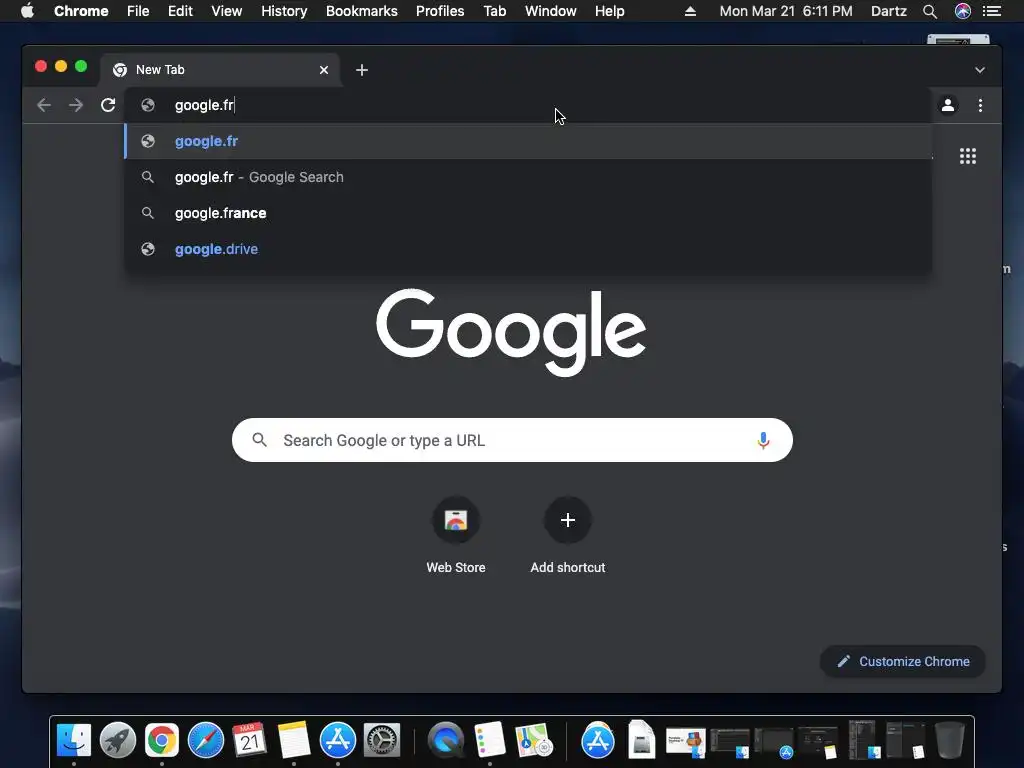1024x768 pixels.
Task: Click the Customize Chrome button
Action: (x=903, y=662)
